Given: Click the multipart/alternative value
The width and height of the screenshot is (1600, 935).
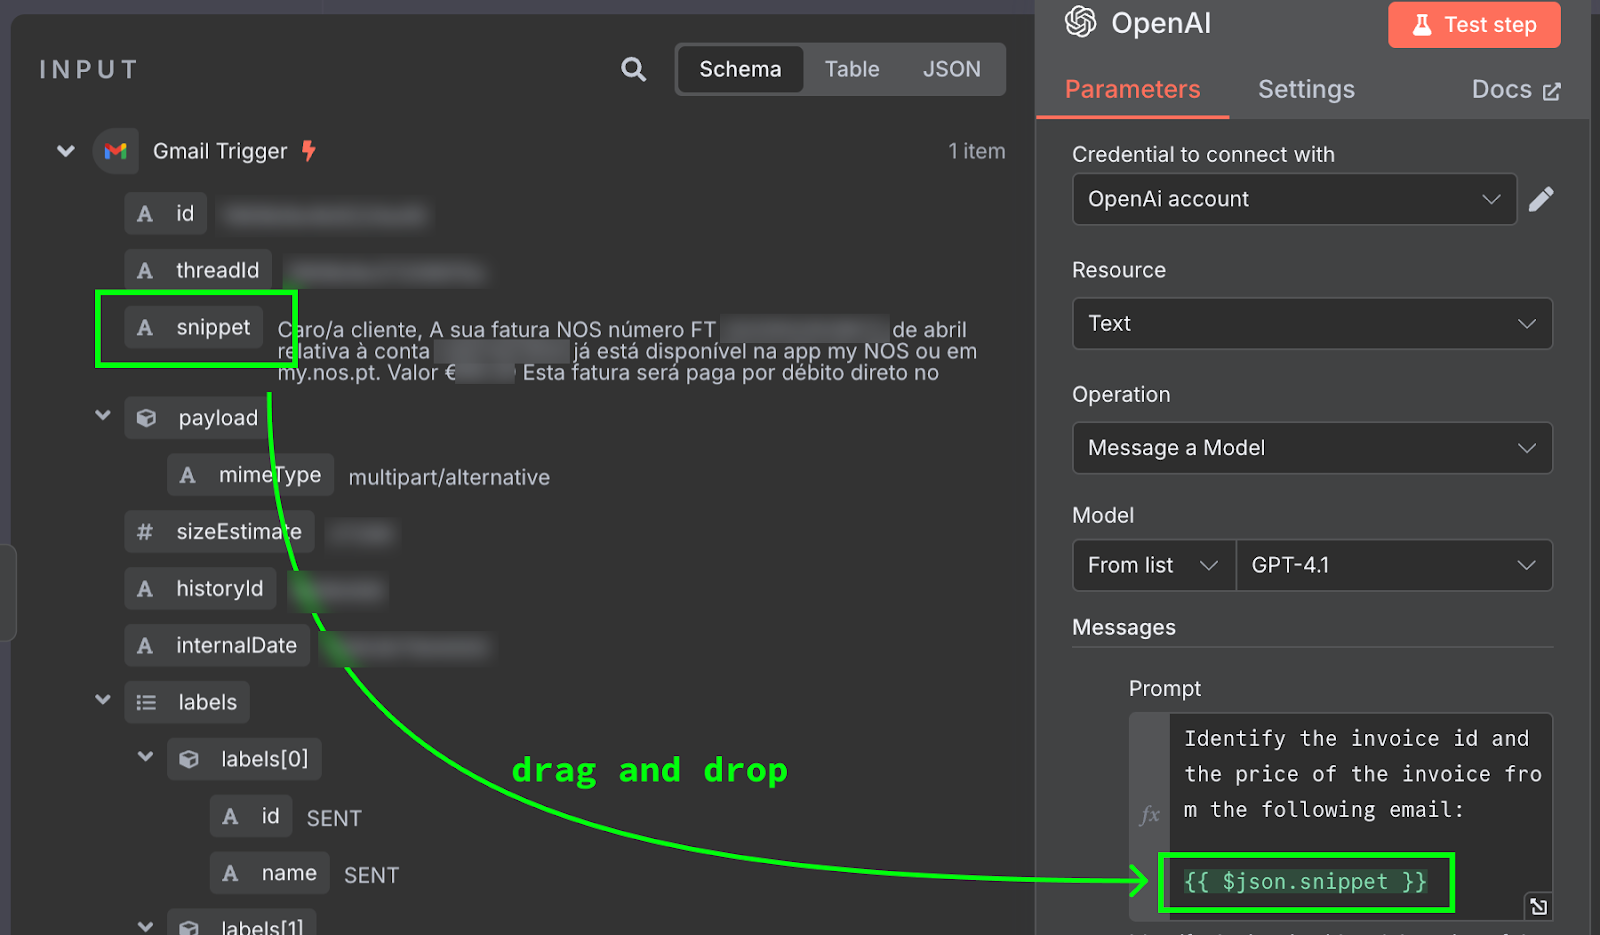Looking at the screenshot, I should (x=449, y=478).
